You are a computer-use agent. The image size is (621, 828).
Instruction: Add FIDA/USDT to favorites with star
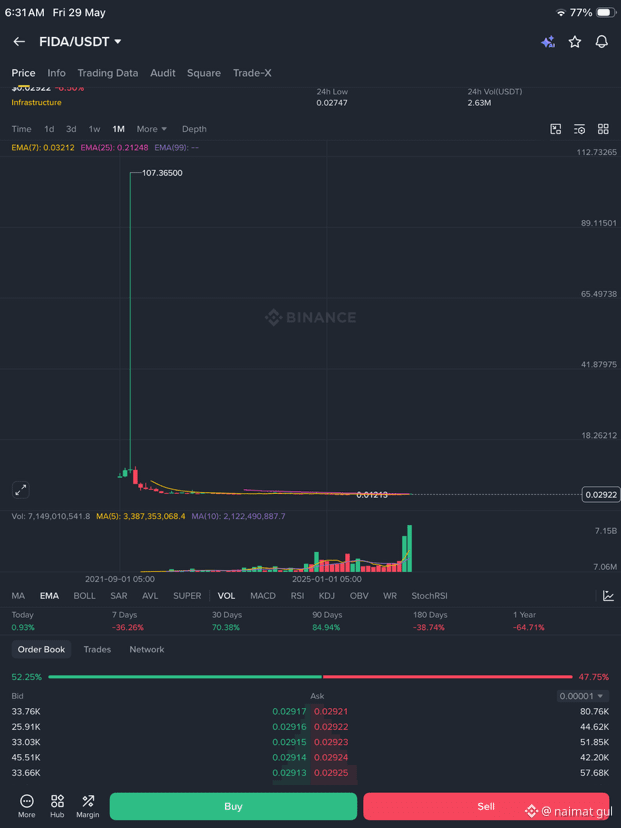(575, 42)
